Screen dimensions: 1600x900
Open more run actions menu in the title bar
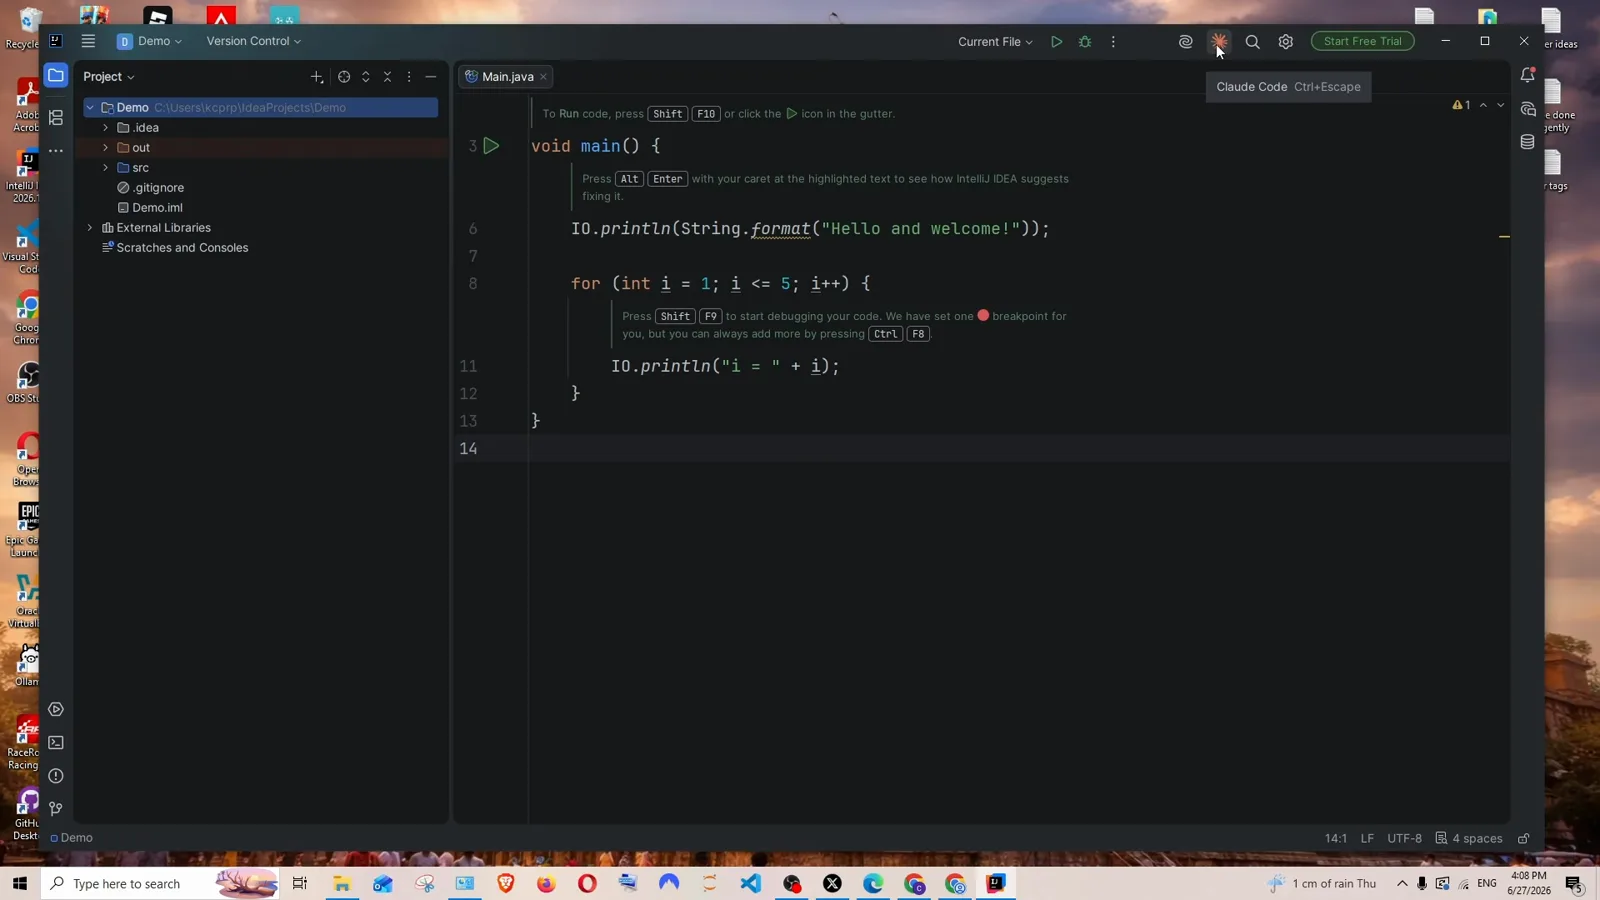pos(1113,41)
